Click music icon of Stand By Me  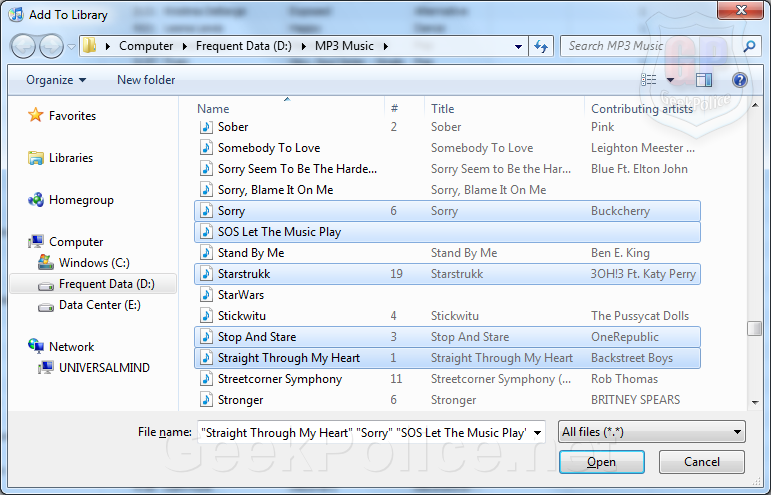(207, 253)
